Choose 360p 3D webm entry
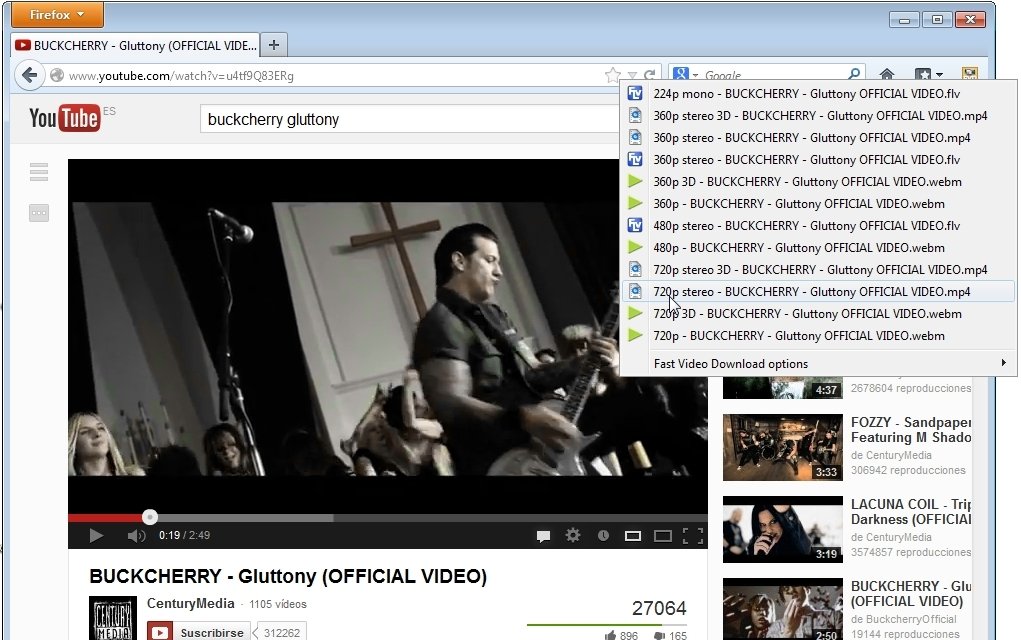This screenshot has height=640, width=1021. coord(818,182)
